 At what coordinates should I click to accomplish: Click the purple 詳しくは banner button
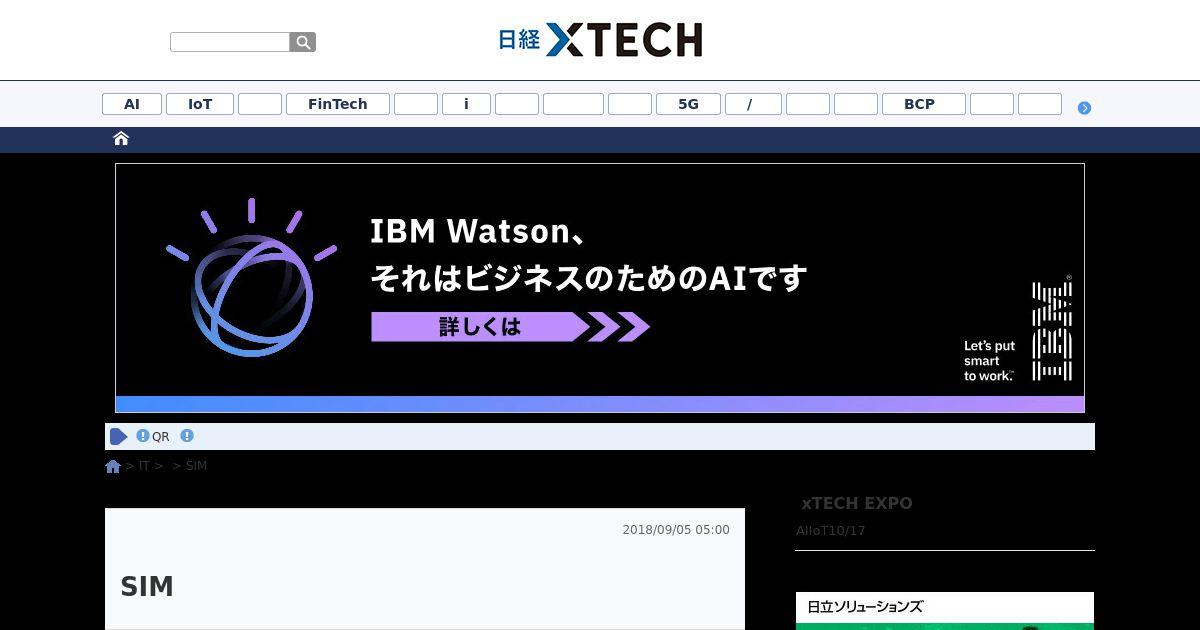(510, 327)
